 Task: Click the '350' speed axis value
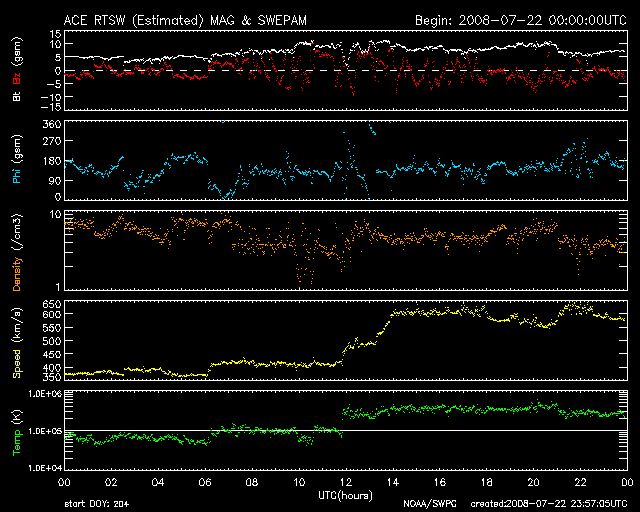coord(52,376)
